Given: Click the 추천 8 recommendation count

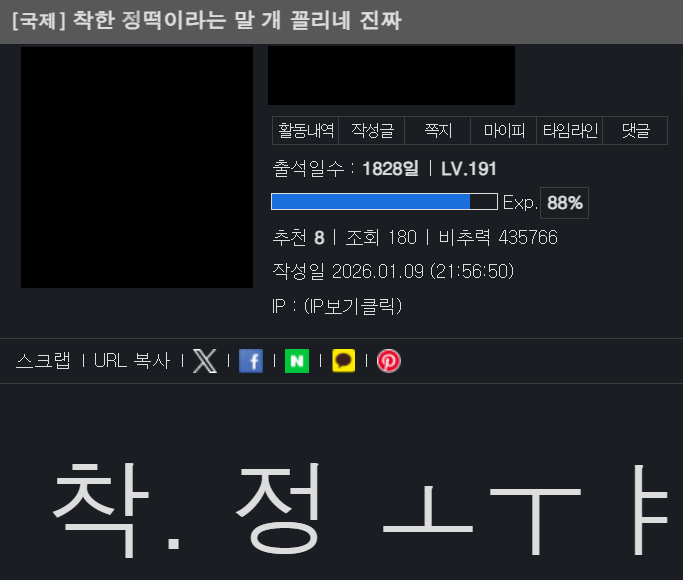Looking at the screenshot, I should point(298,237).
